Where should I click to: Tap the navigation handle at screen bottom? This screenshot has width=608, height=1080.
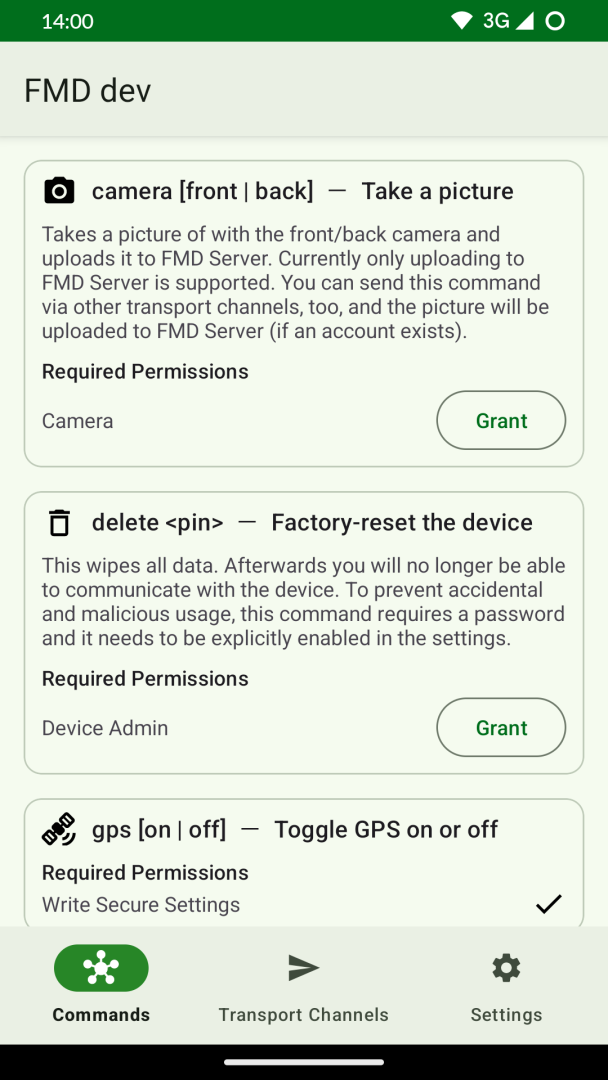point(304,1061)
